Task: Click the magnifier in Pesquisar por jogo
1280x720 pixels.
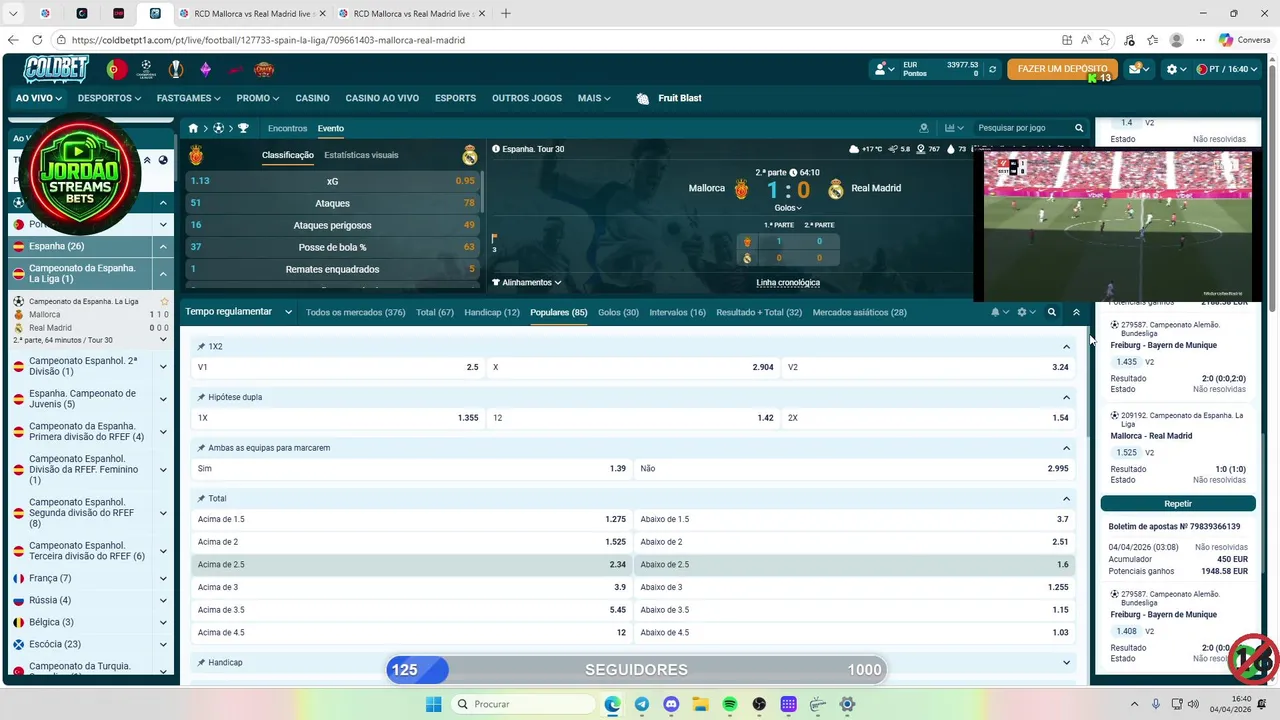Action: pyautogui.click(x=1079, y=128)
